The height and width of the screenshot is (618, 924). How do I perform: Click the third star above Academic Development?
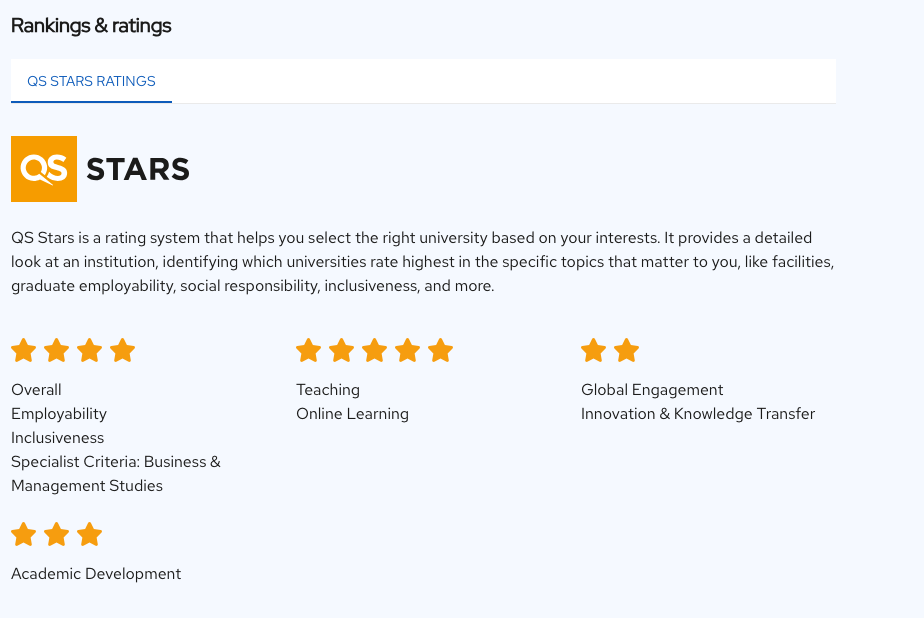coord(90,535)
